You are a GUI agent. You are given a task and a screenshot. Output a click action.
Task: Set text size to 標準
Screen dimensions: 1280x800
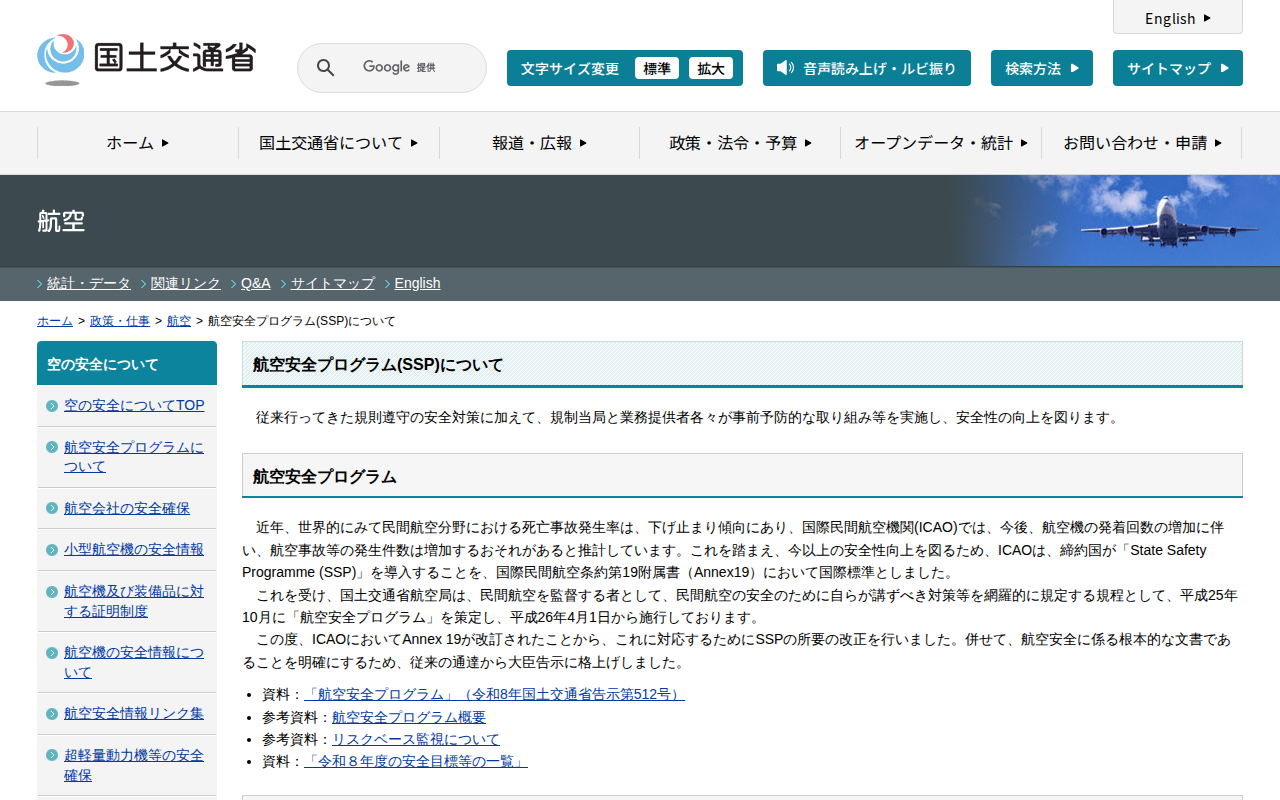pos(656,69)
